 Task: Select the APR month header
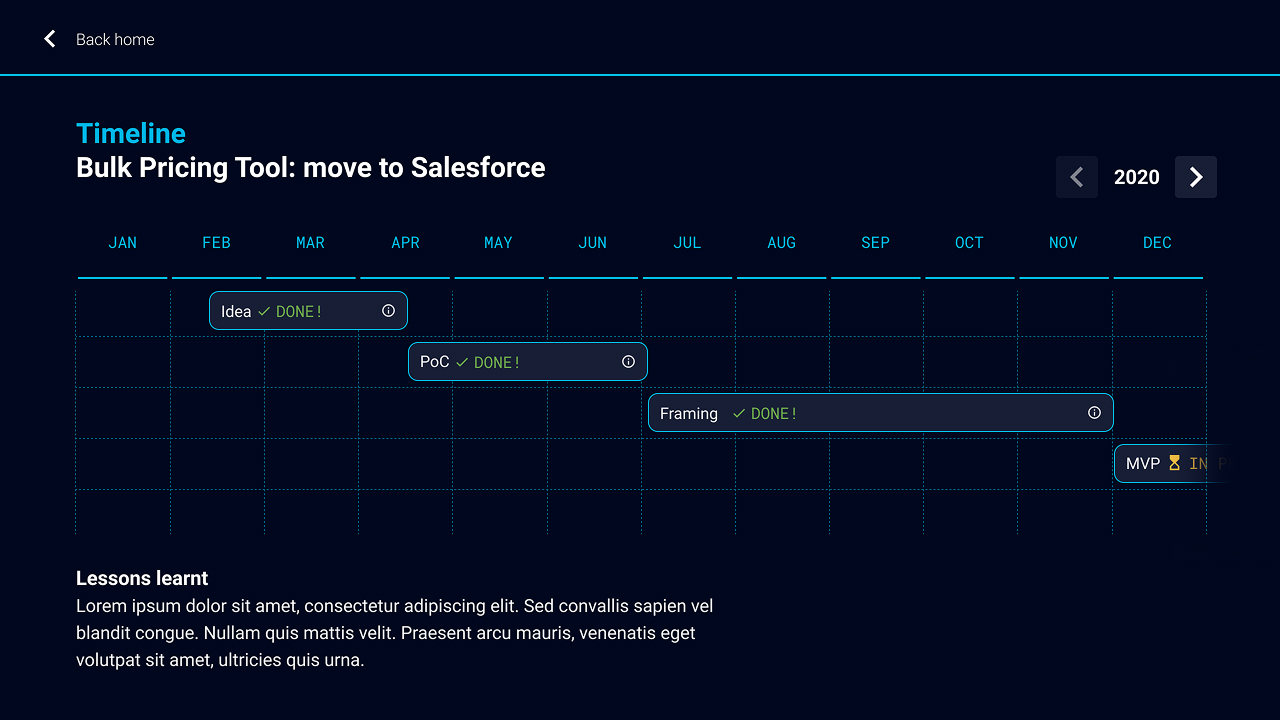(405, 243)
